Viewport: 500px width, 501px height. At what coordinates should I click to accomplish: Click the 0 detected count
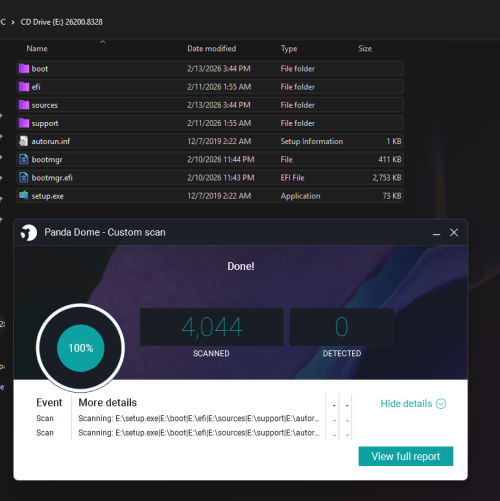(x=342, y=327)
